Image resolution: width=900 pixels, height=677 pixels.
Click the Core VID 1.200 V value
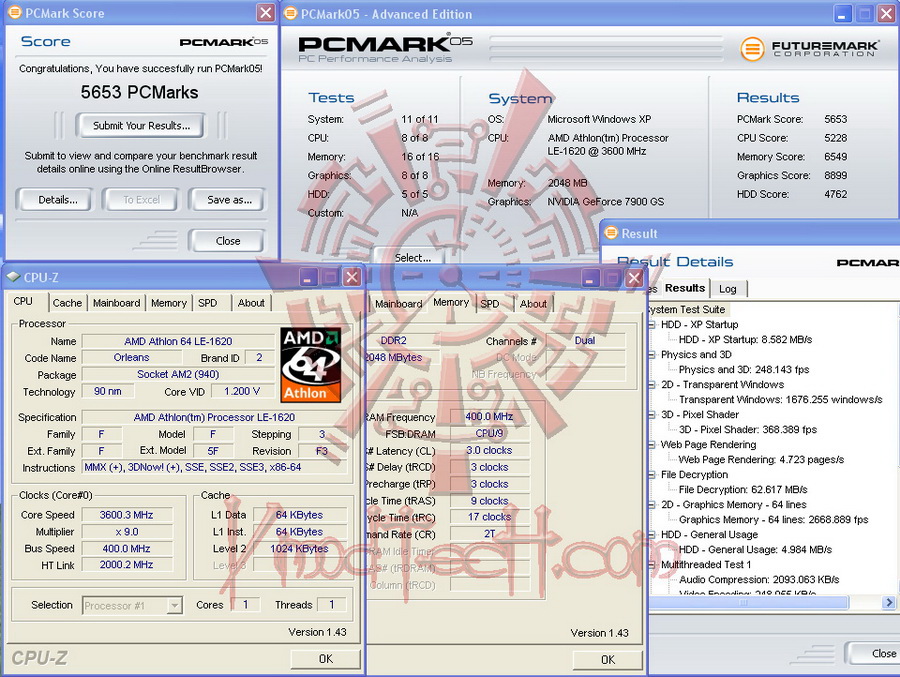(242, 391)
